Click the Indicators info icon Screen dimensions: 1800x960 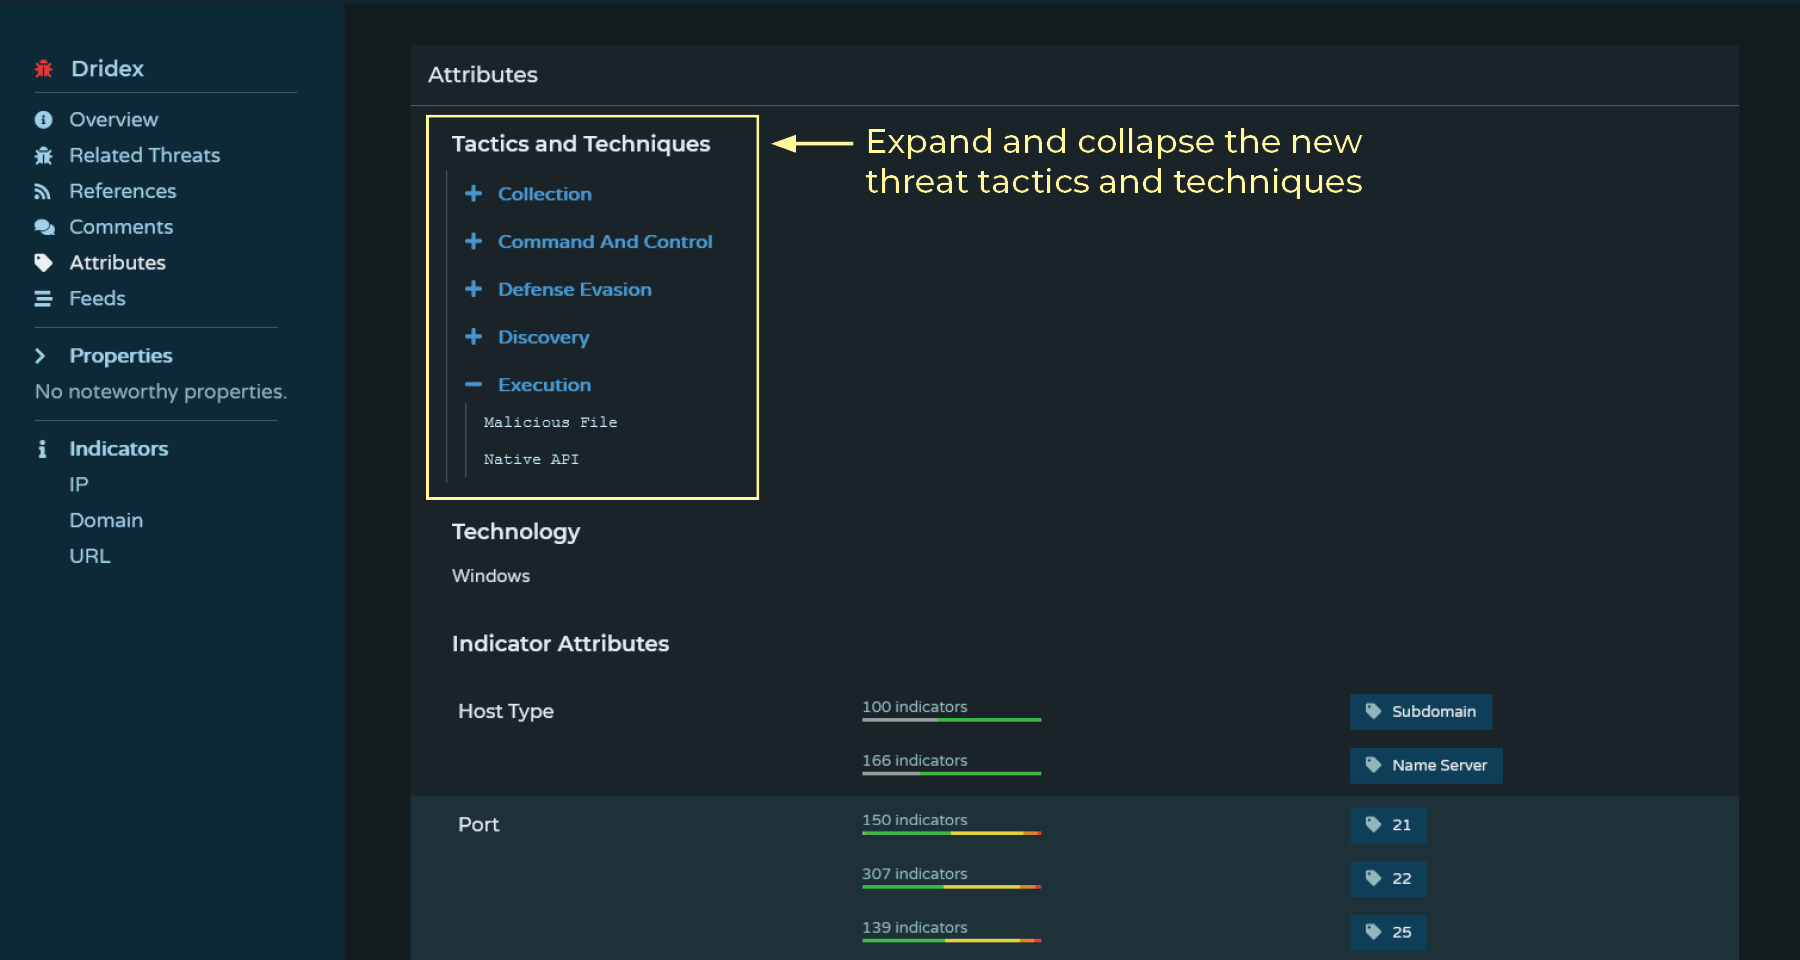coord(42,449)
